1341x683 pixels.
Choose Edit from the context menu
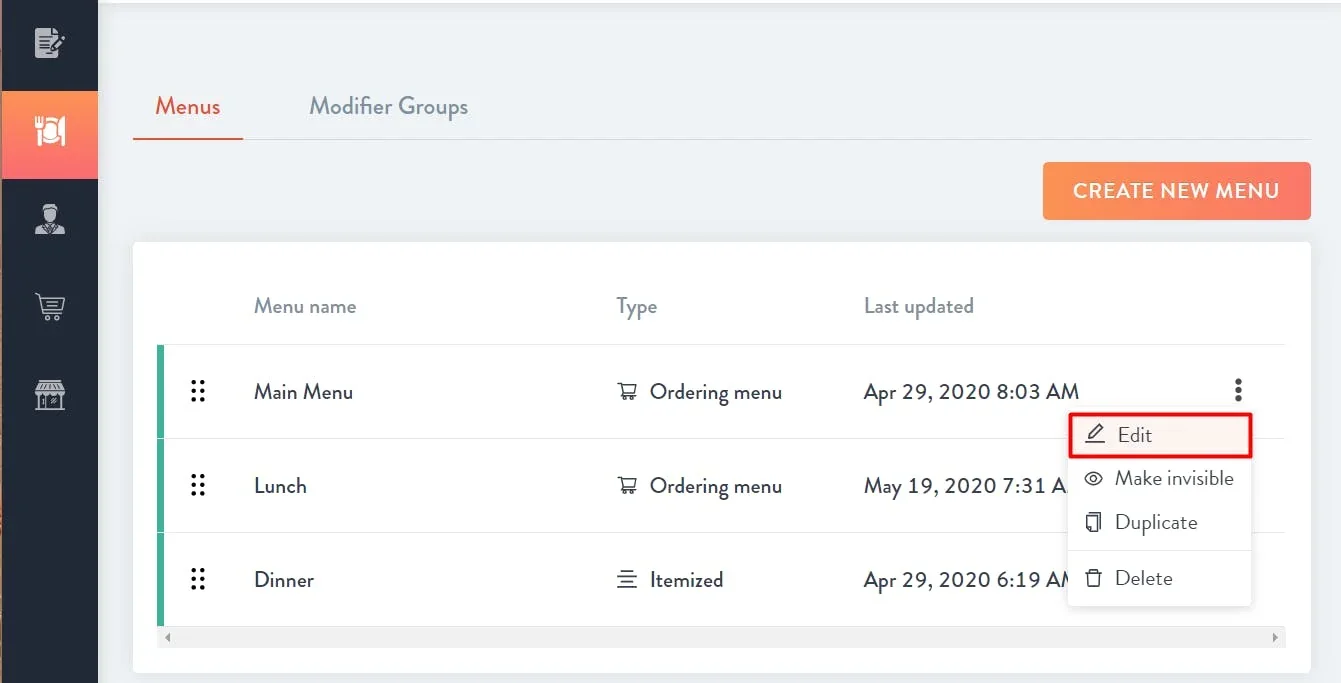tap(1160, 435)
